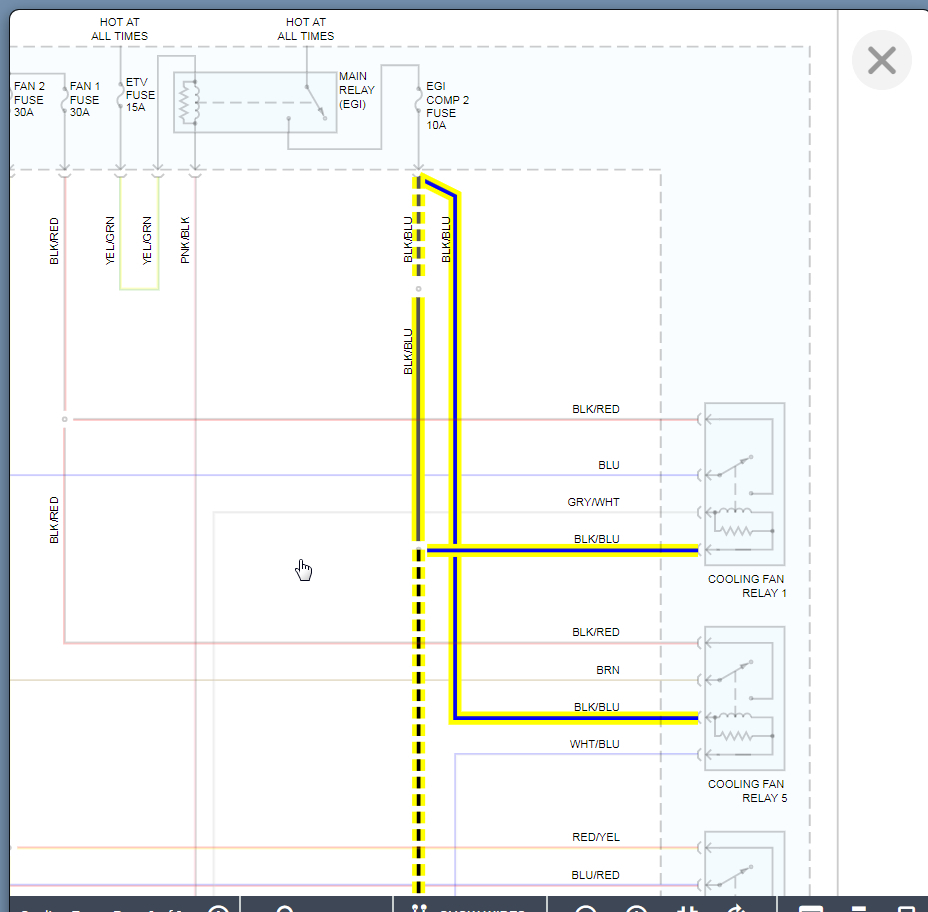Viewport: 928px width, 912px height.
Task: Open the search magnifier in bottom toolbar
Action: (285, 908)
